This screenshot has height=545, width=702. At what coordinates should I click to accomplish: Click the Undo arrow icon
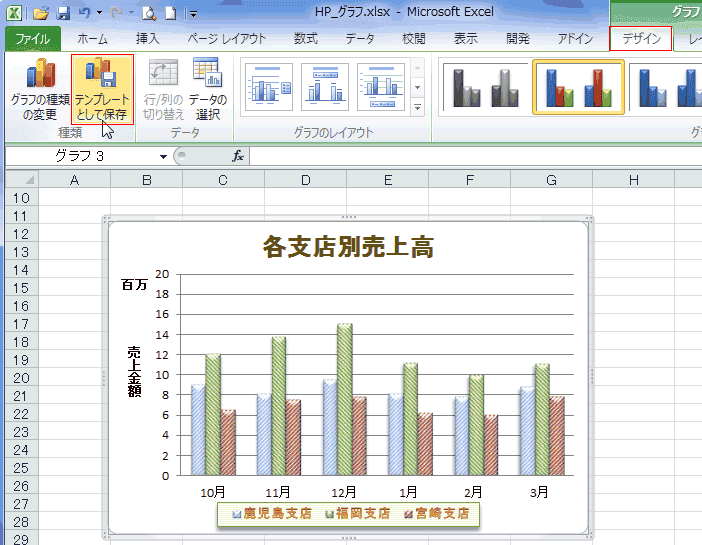(84, 13)
